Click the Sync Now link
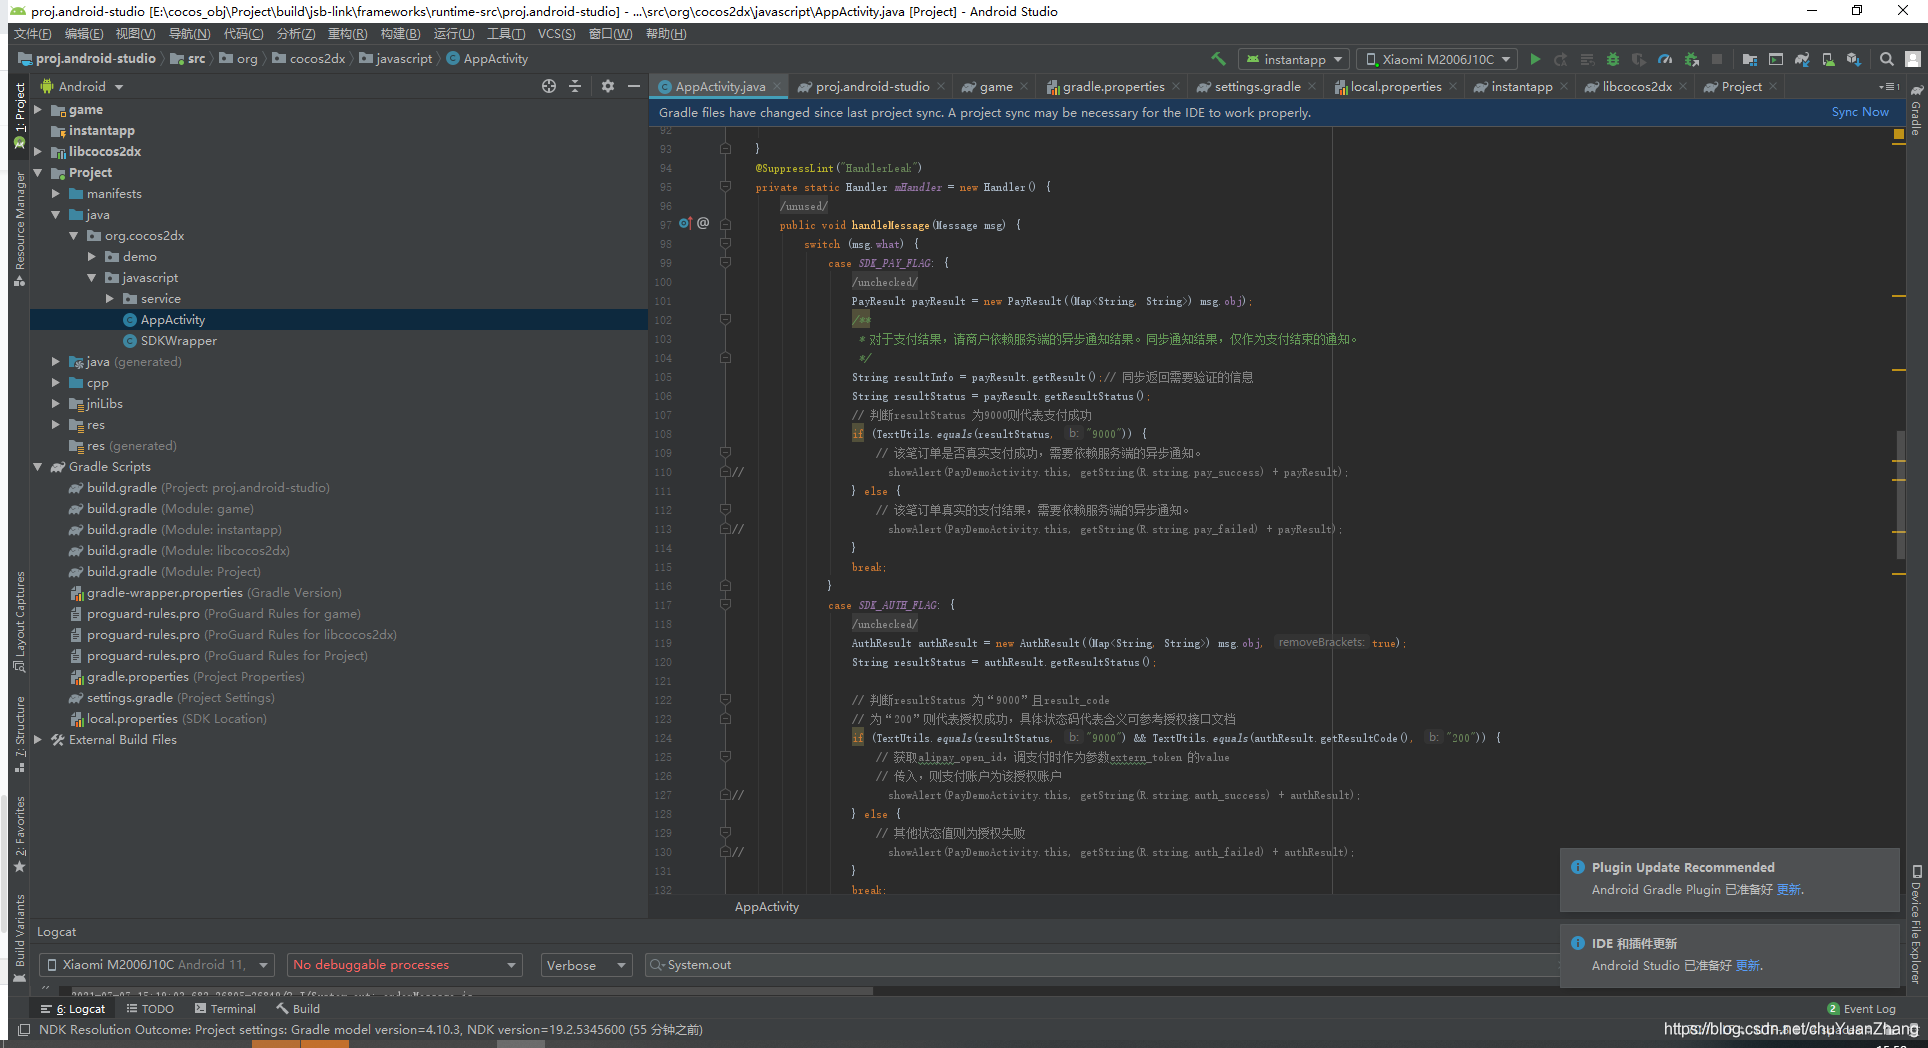 pos(1859,112)
